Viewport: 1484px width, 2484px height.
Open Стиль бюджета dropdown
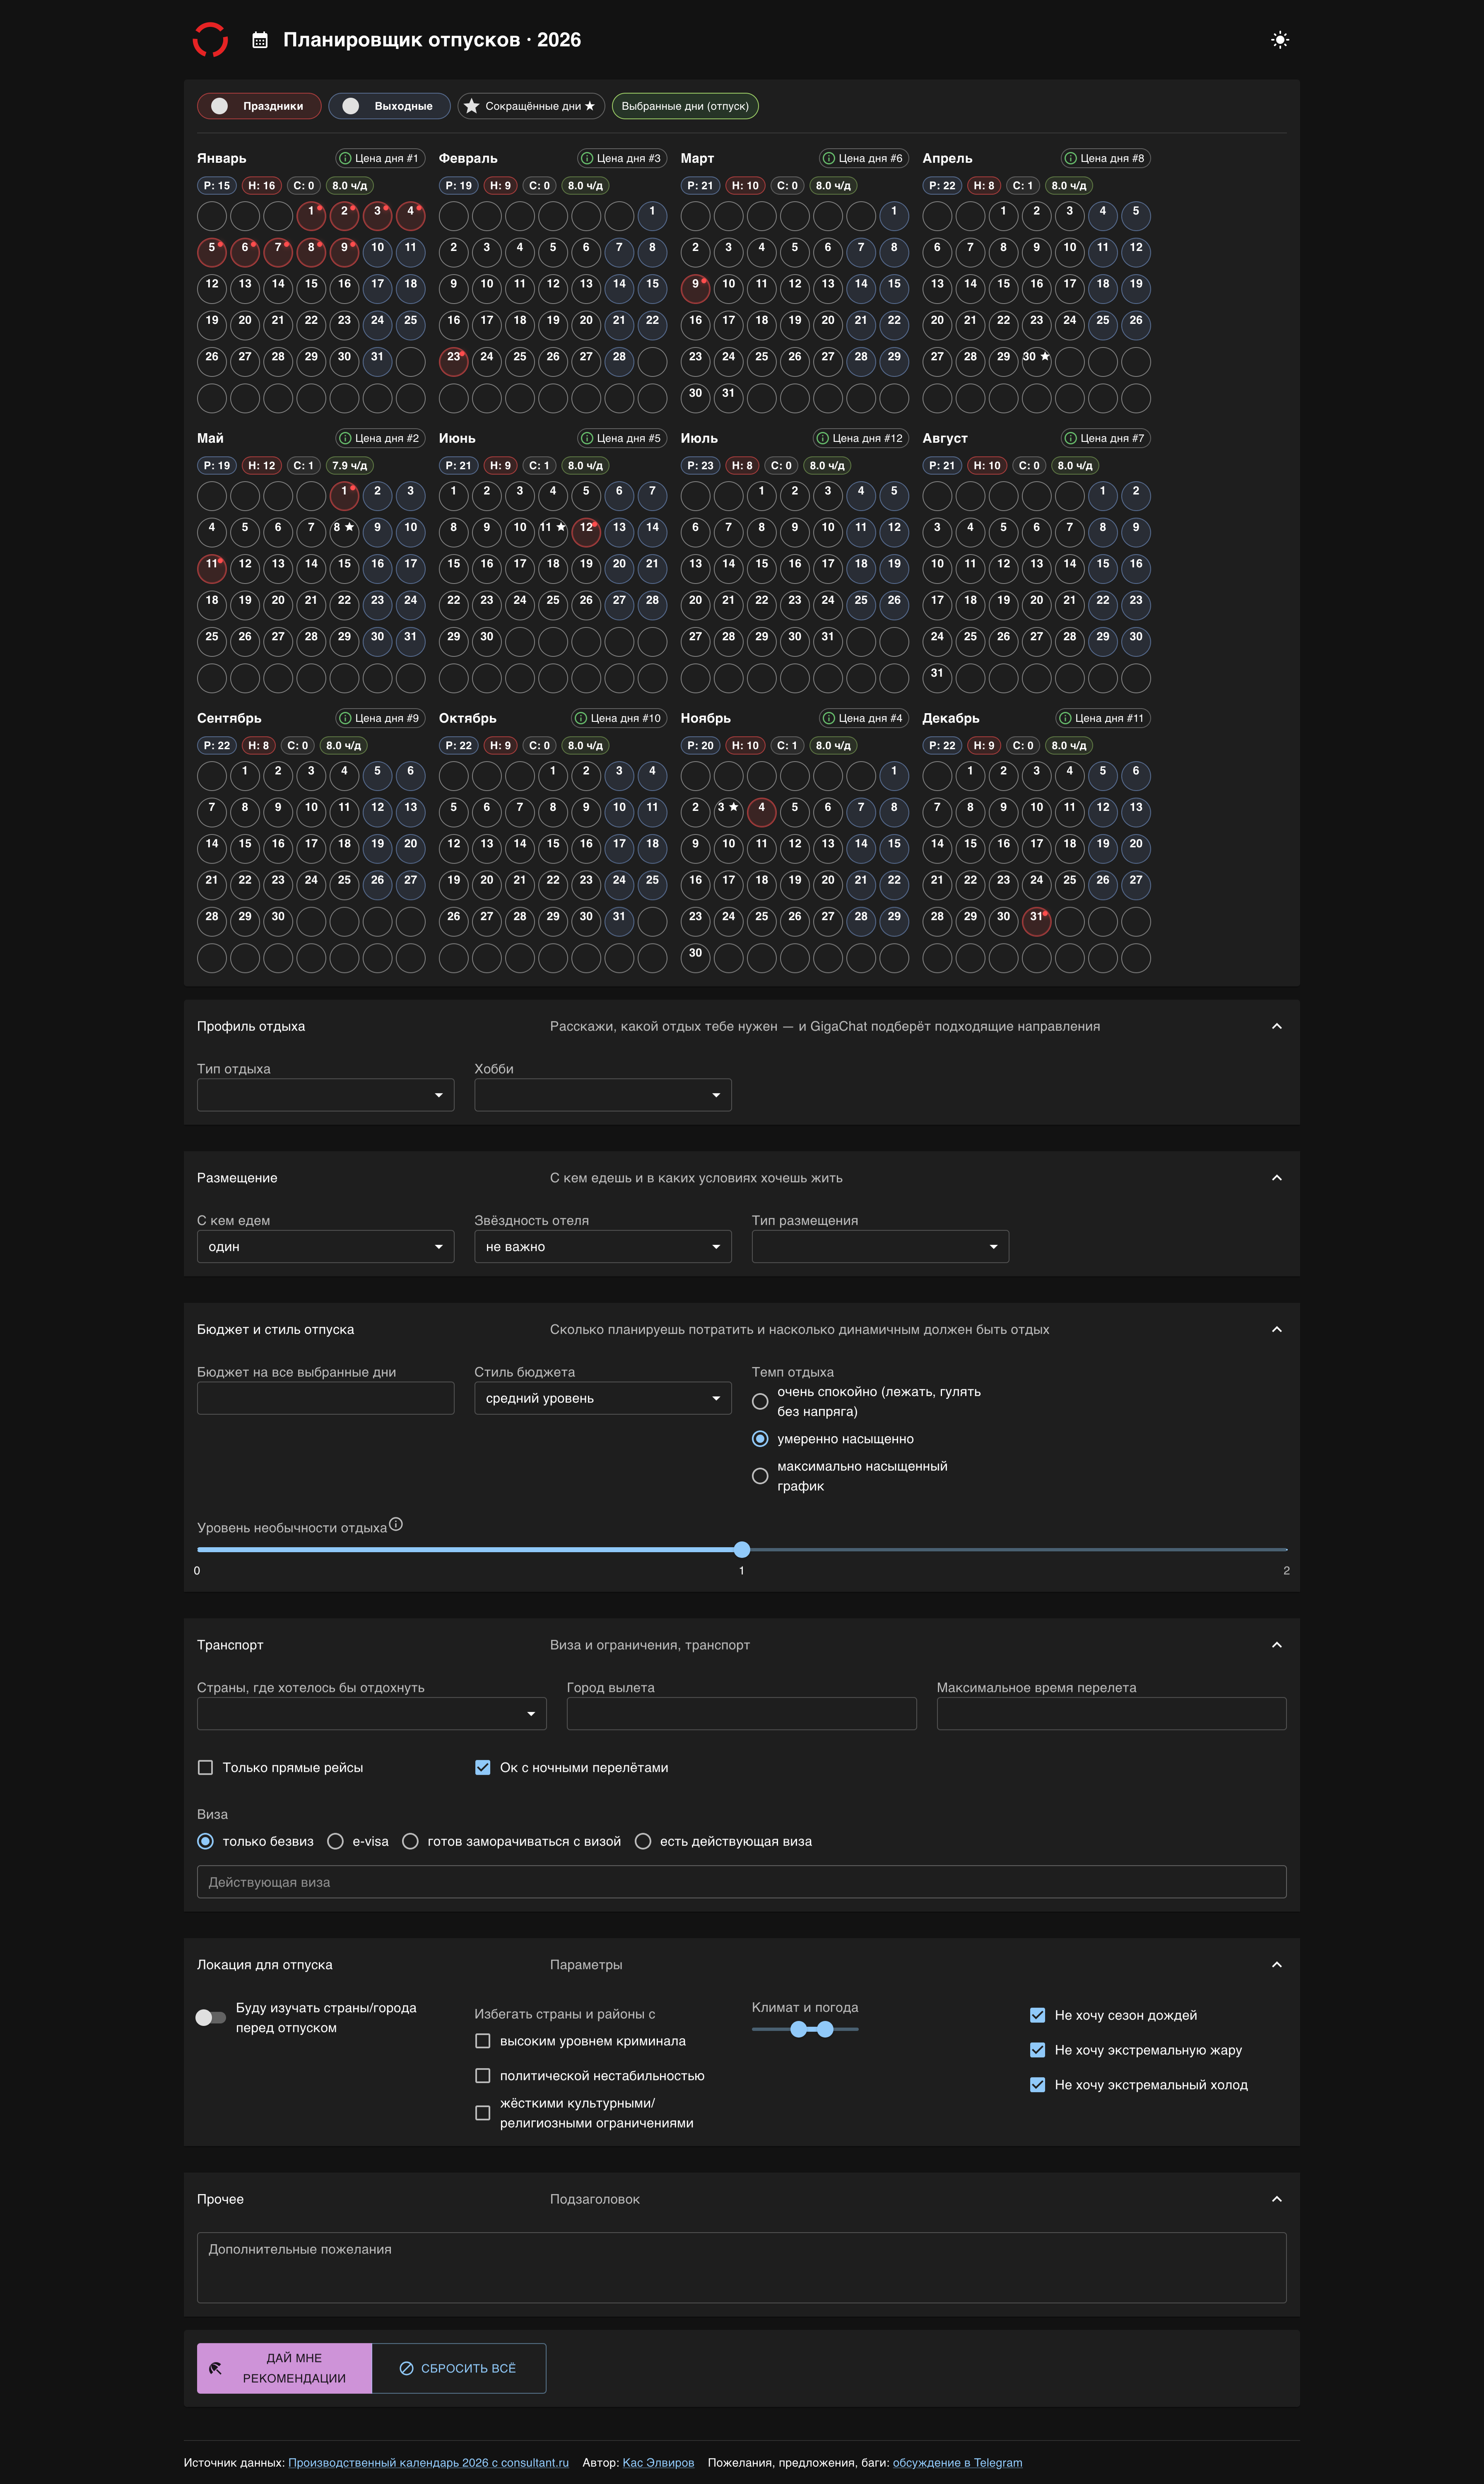tap(602, 1398)
